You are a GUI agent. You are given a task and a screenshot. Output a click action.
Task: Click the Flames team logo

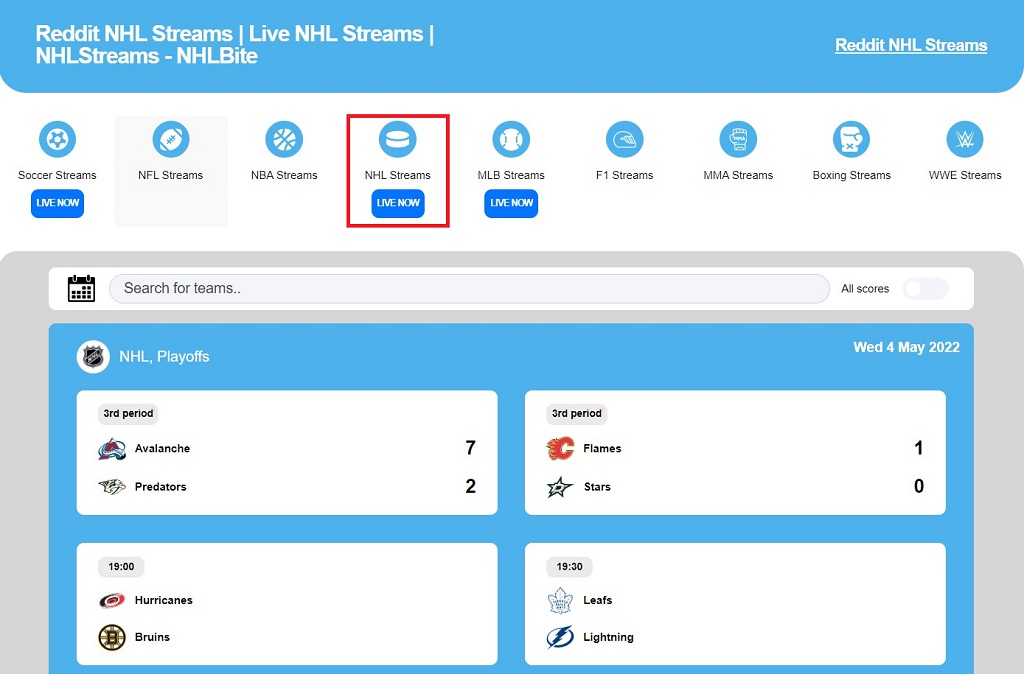click(560, 449)
